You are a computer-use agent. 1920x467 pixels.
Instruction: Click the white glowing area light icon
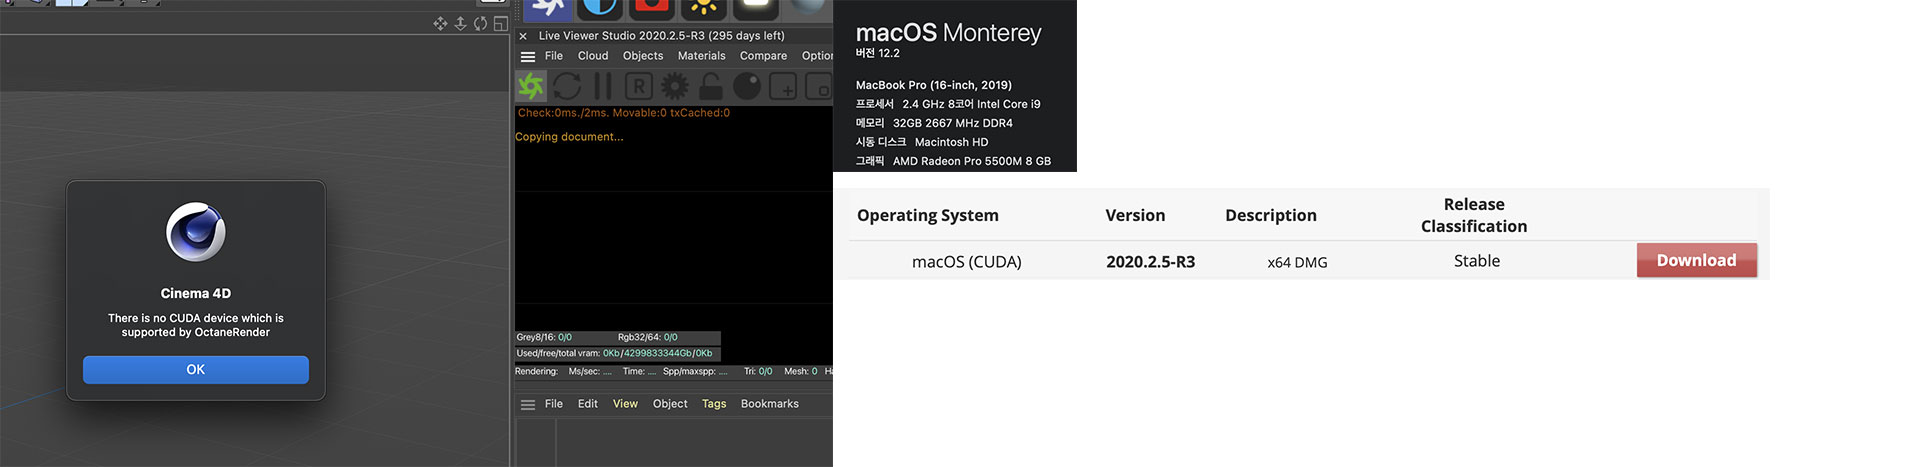tap(756, 9)
